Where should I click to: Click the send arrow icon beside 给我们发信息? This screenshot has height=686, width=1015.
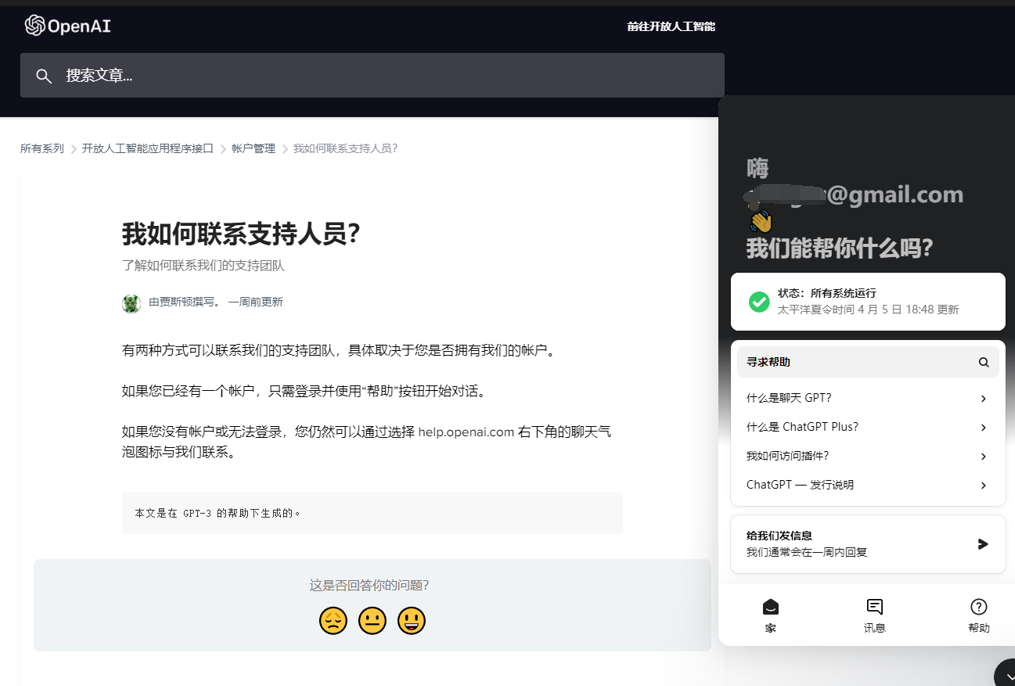pyautogui.click(x=983, y=544)
